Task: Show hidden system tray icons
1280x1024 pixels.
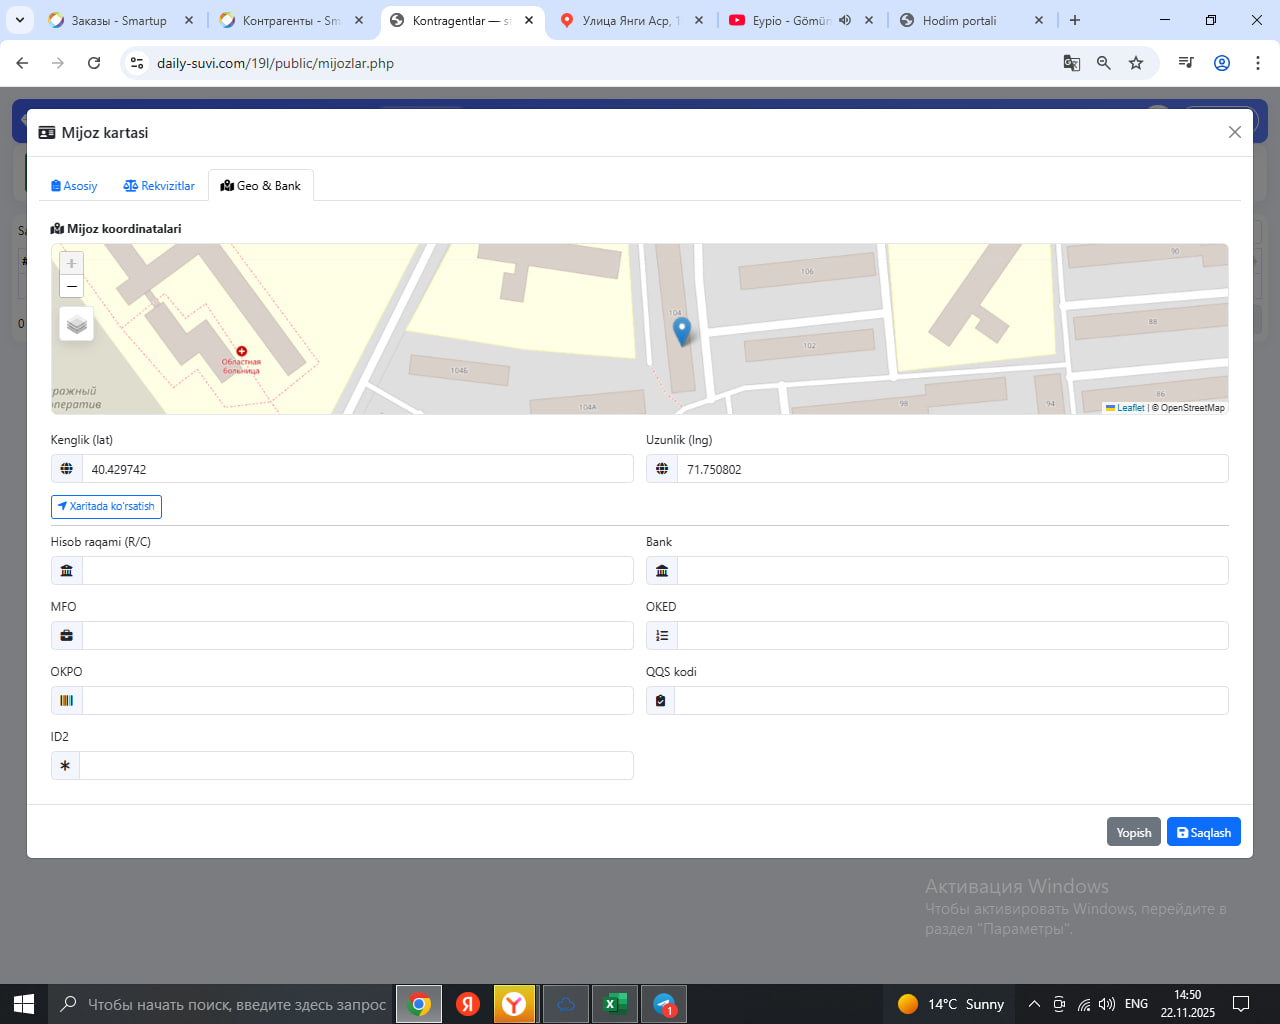Action: (x=1034, y=1004)
